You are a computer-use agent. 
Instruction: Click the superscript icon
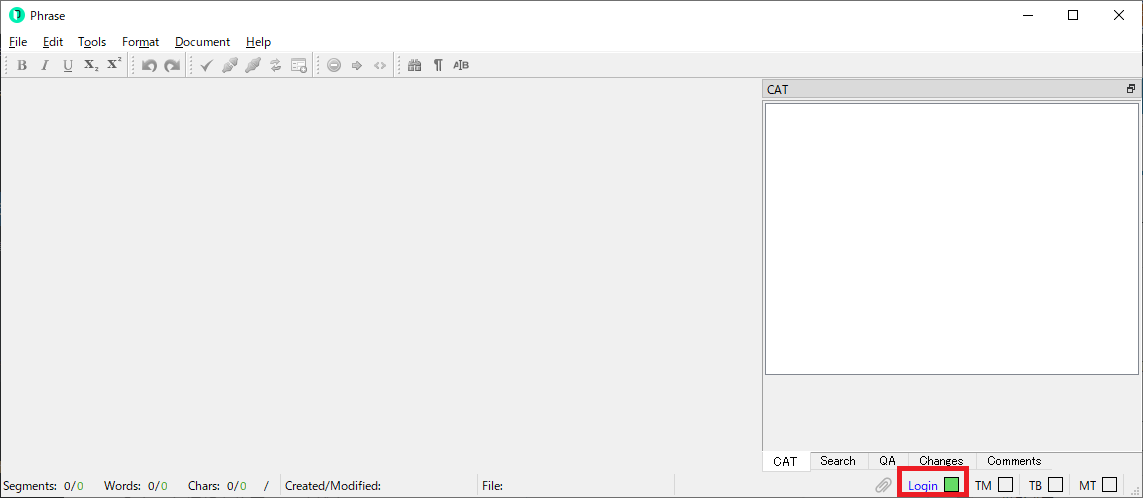pyautogui.click(x=114, y=65)
